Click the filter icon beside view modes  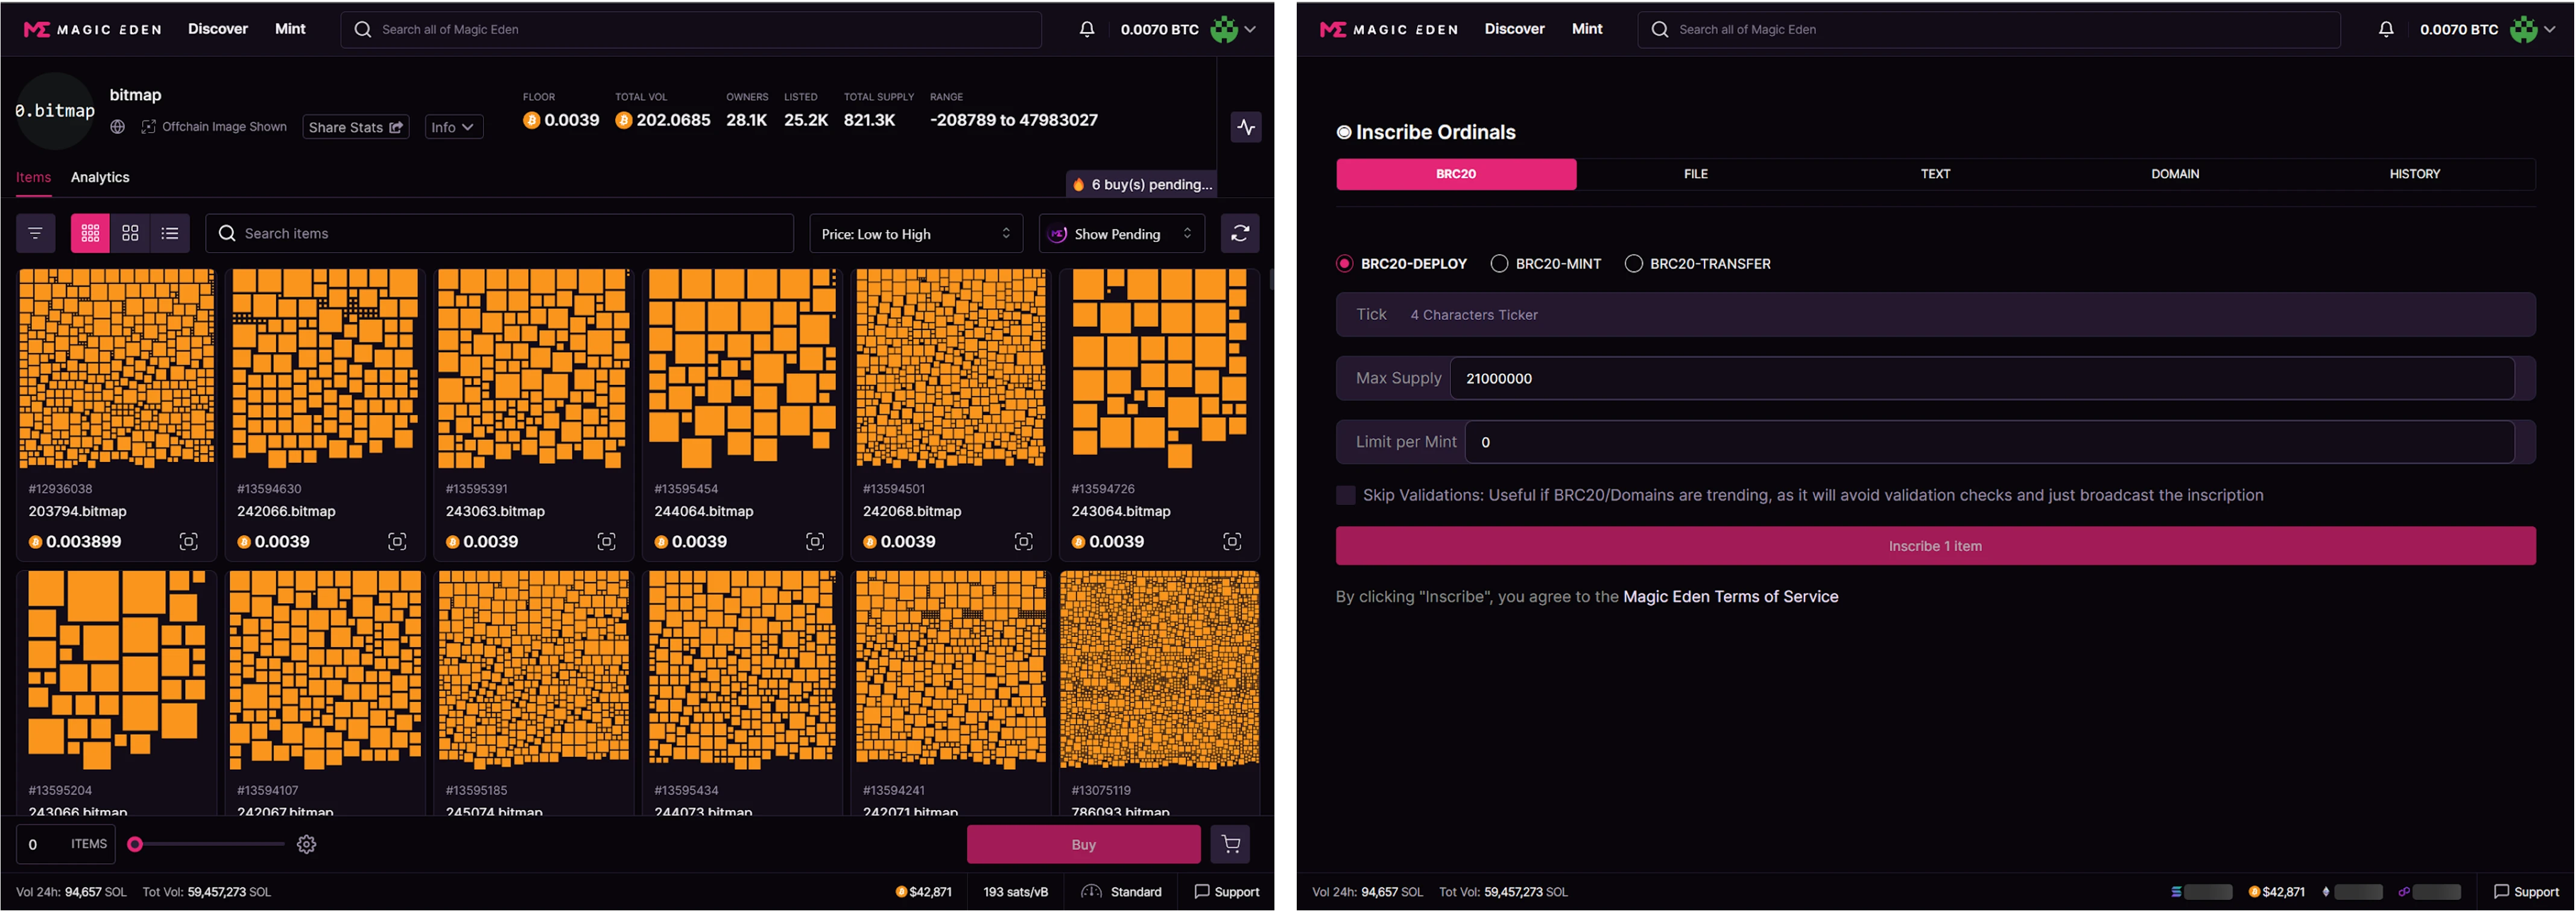35,233
